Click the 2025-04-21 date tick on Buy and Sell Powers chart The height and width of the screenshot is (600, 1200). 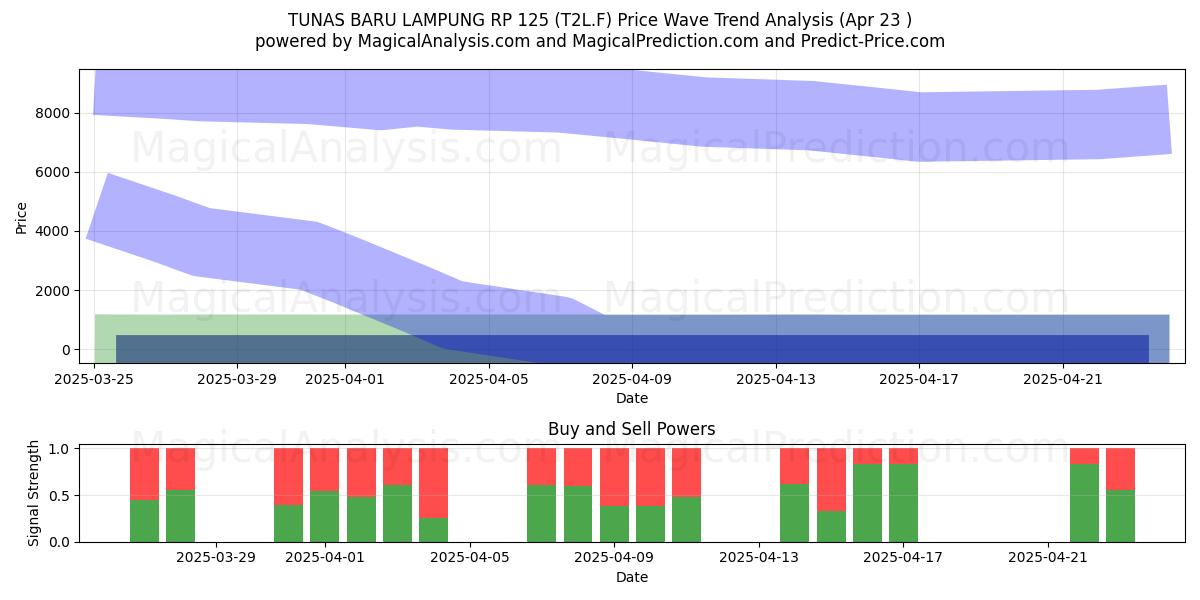coord(1047,558)
